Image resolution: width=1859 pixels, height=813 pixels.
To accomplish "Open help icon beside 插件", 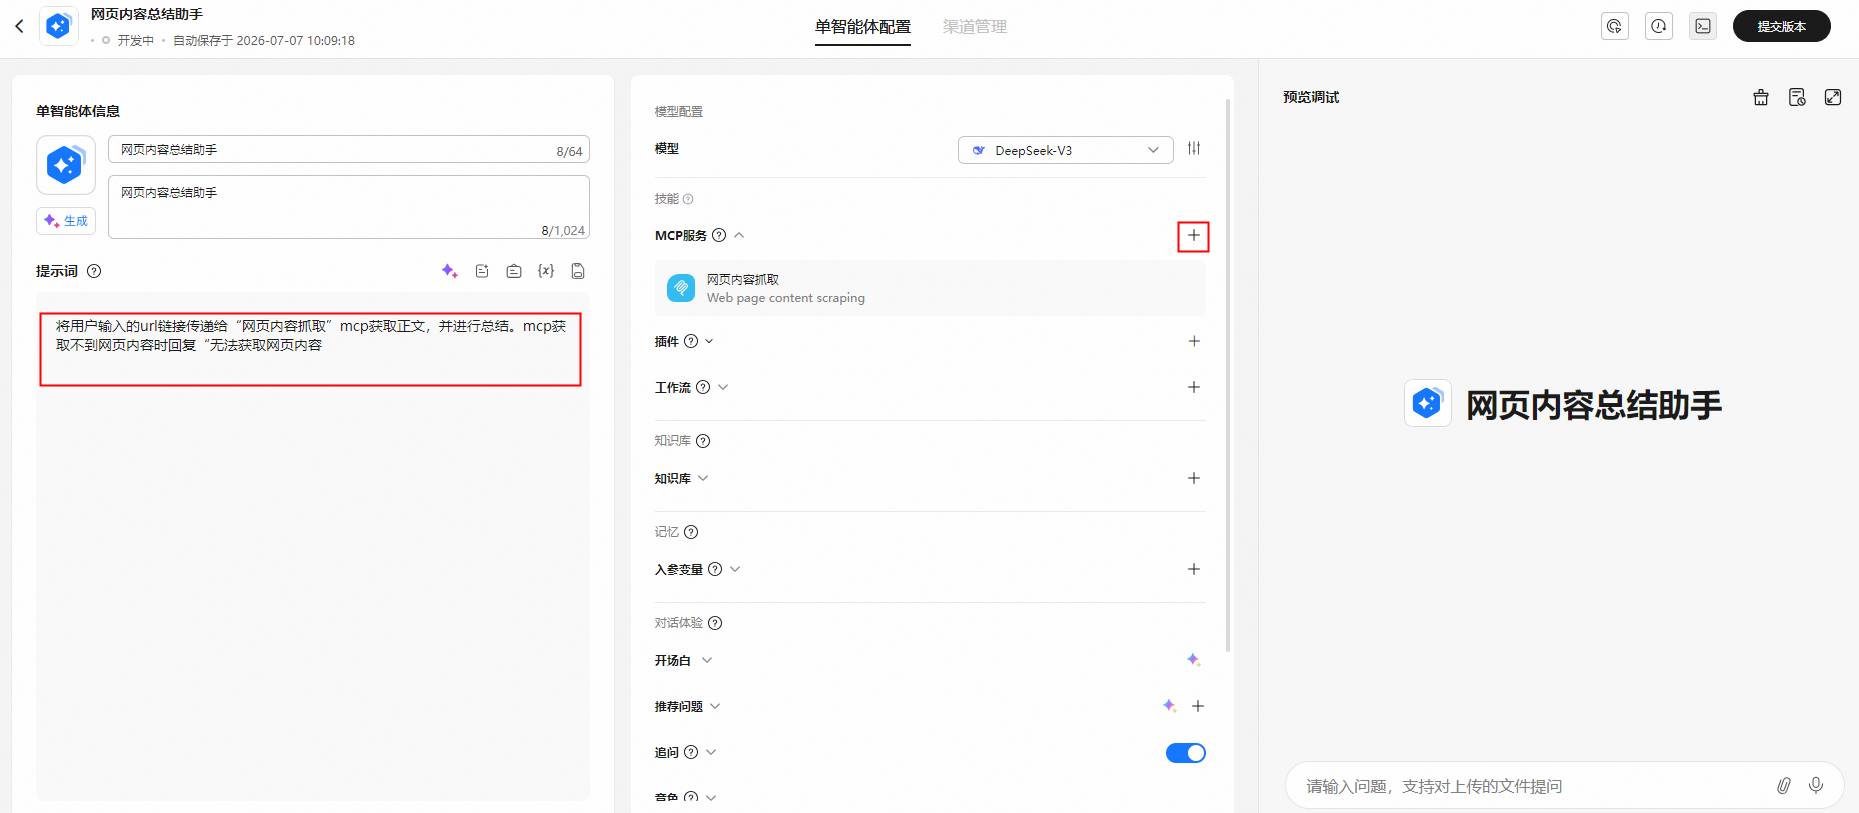I will click(691, 341).
